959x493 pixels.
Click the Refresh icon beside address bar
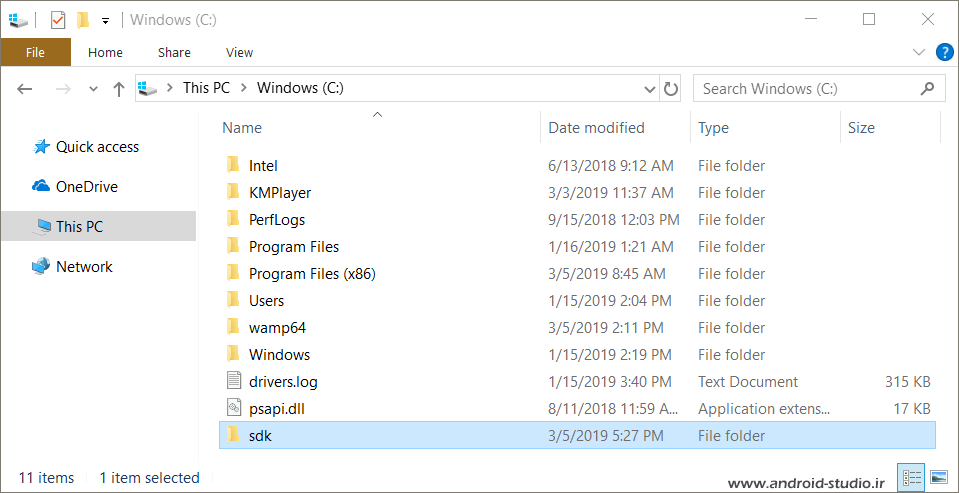[x=671, y=89]
